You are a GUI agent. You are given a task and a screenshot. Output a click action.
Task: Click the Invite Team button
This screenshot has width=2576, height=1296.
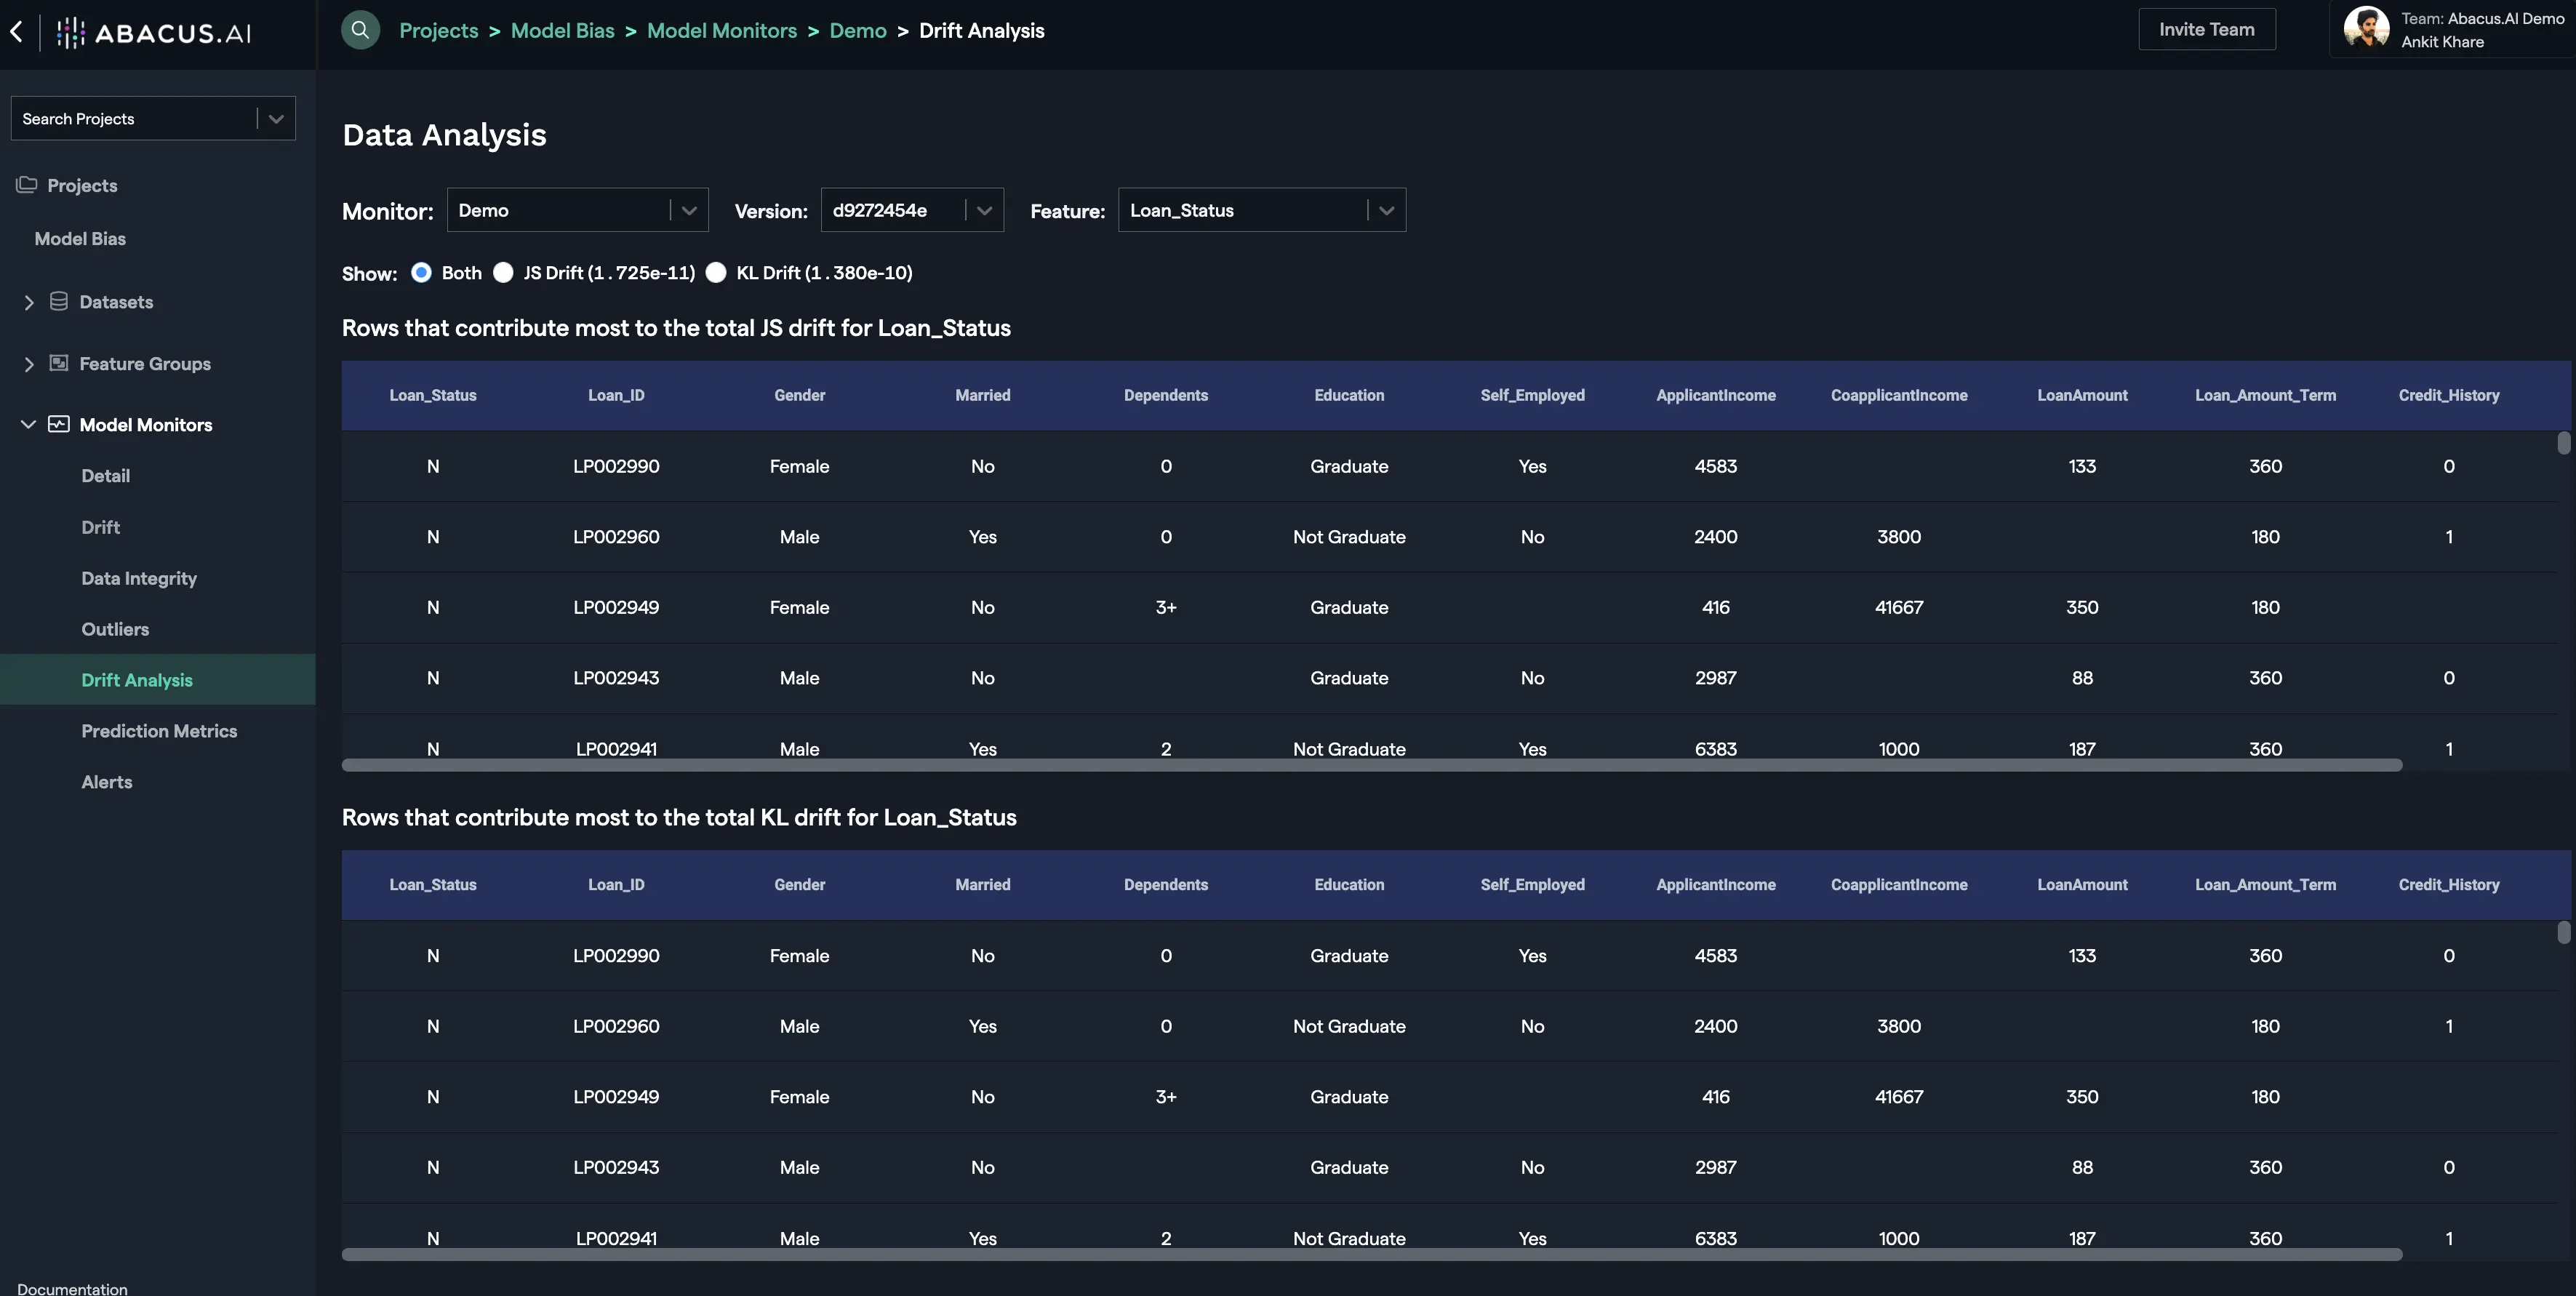[2206, 29]
